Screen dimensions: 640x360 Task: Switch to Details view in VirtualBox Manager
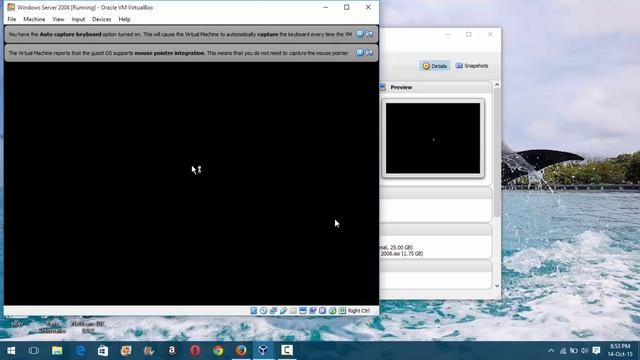coord(435,66)
